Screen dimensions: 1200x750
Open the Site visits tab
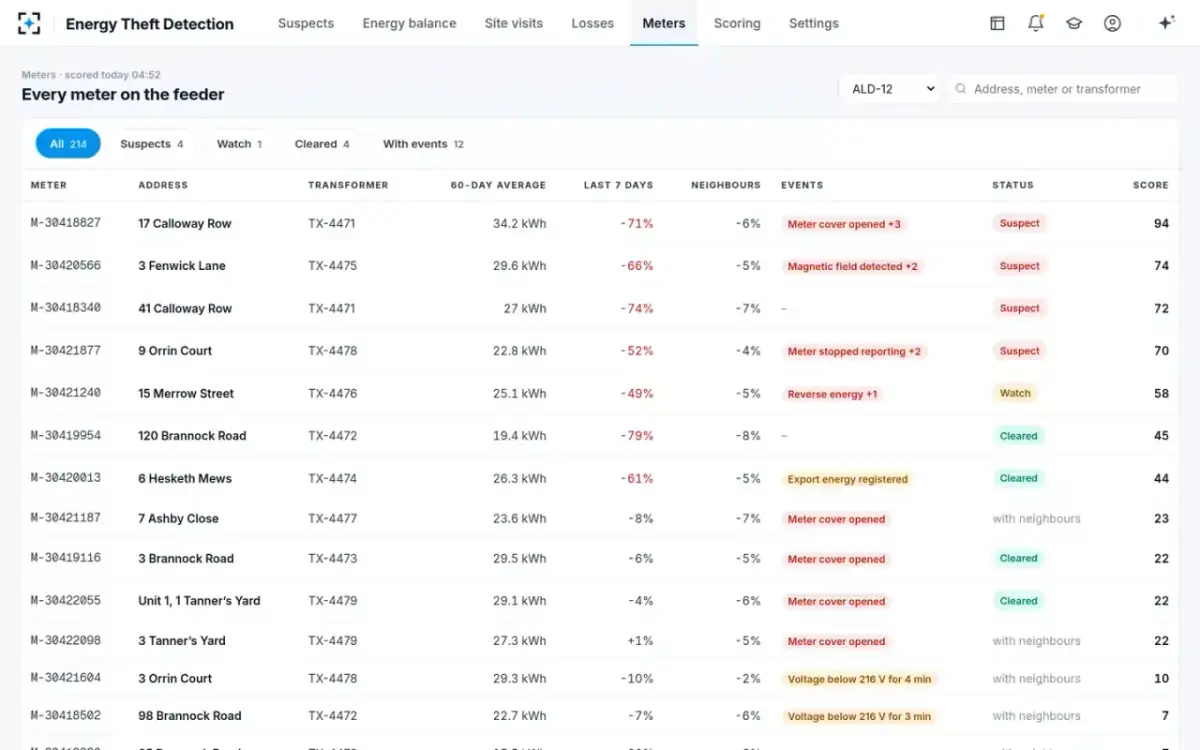tap(514, 23)
